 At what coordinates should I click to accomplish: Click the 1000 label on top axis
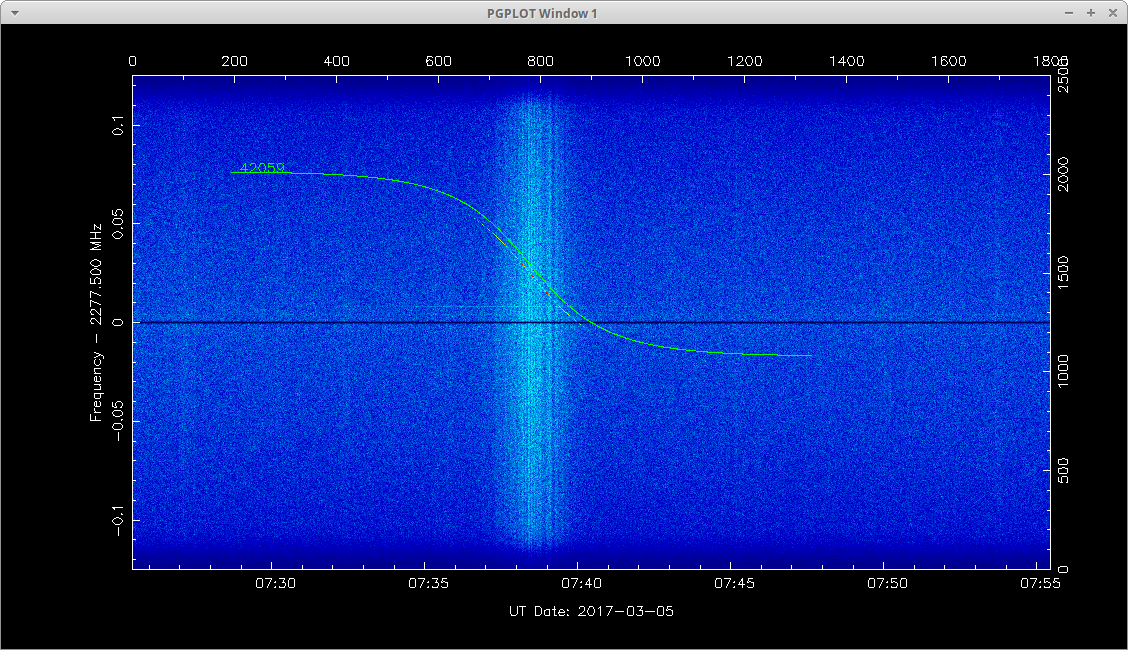coord(642,61)
